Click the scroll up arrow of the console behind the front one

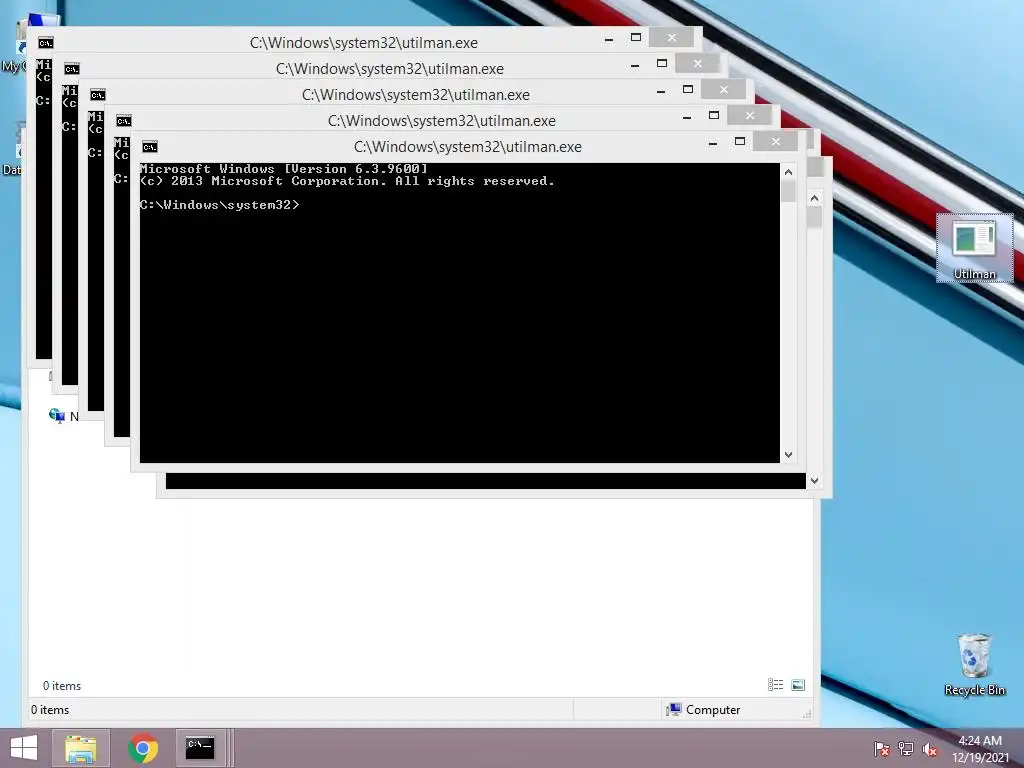(x=814, y=198)
